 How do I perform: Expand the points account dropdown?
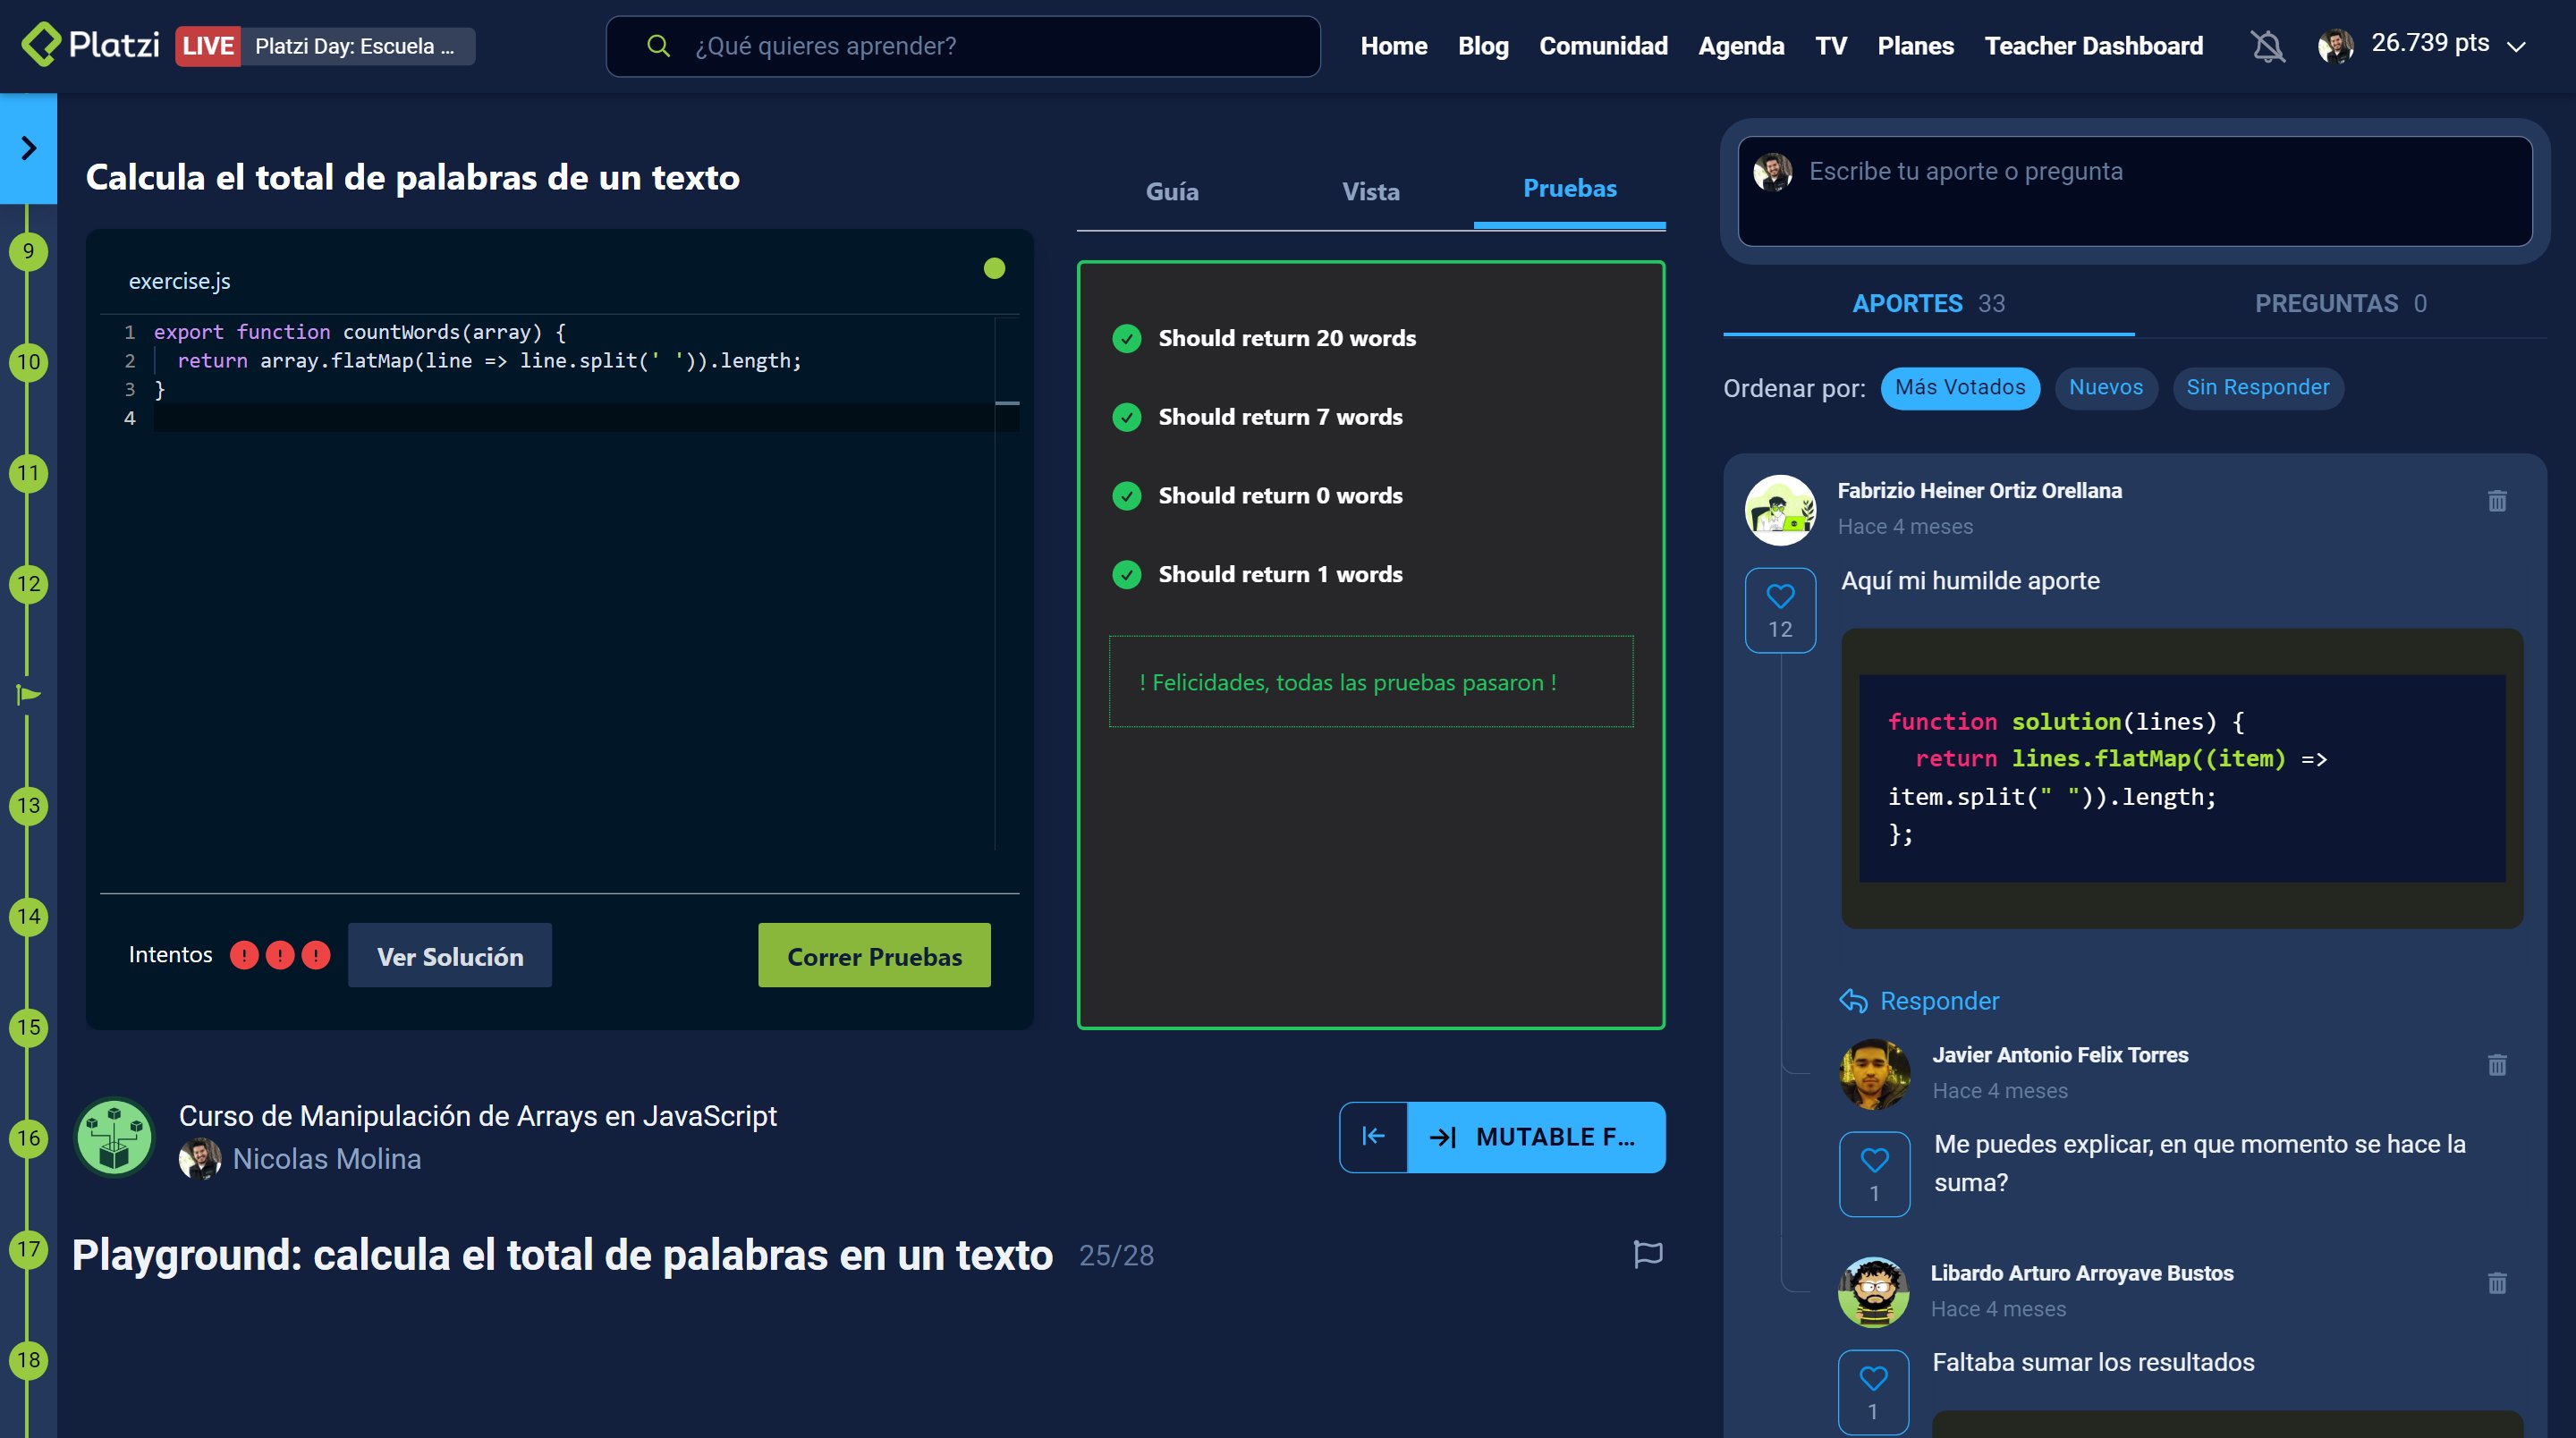click(2518, 47)
